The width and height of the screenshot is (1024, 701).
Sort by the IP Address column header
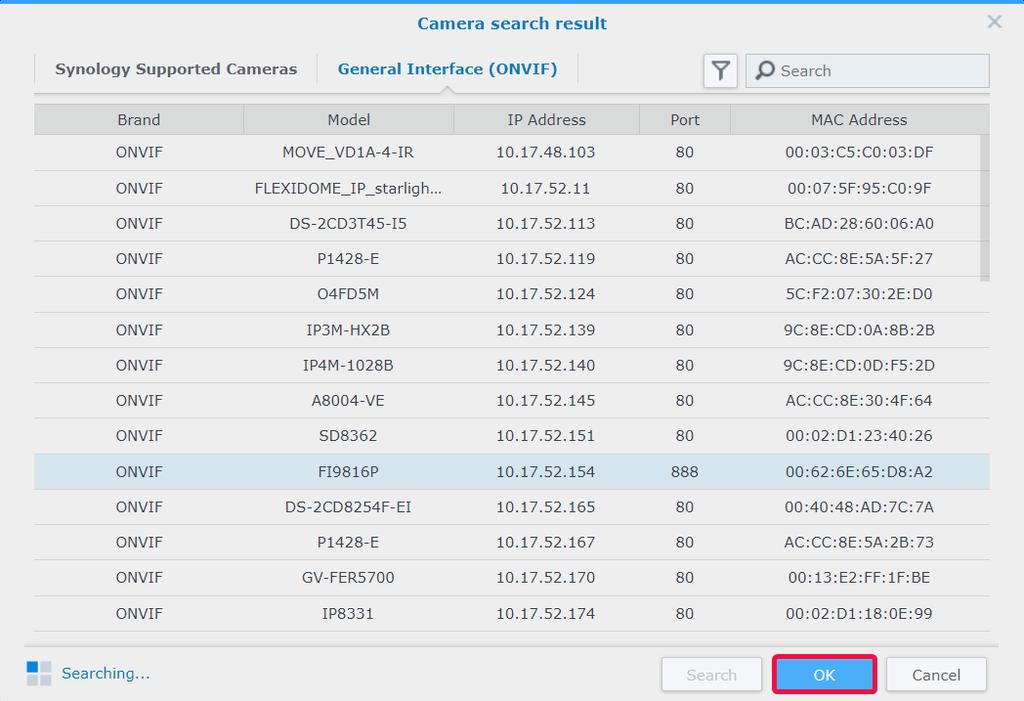click(x=547, y=120)
